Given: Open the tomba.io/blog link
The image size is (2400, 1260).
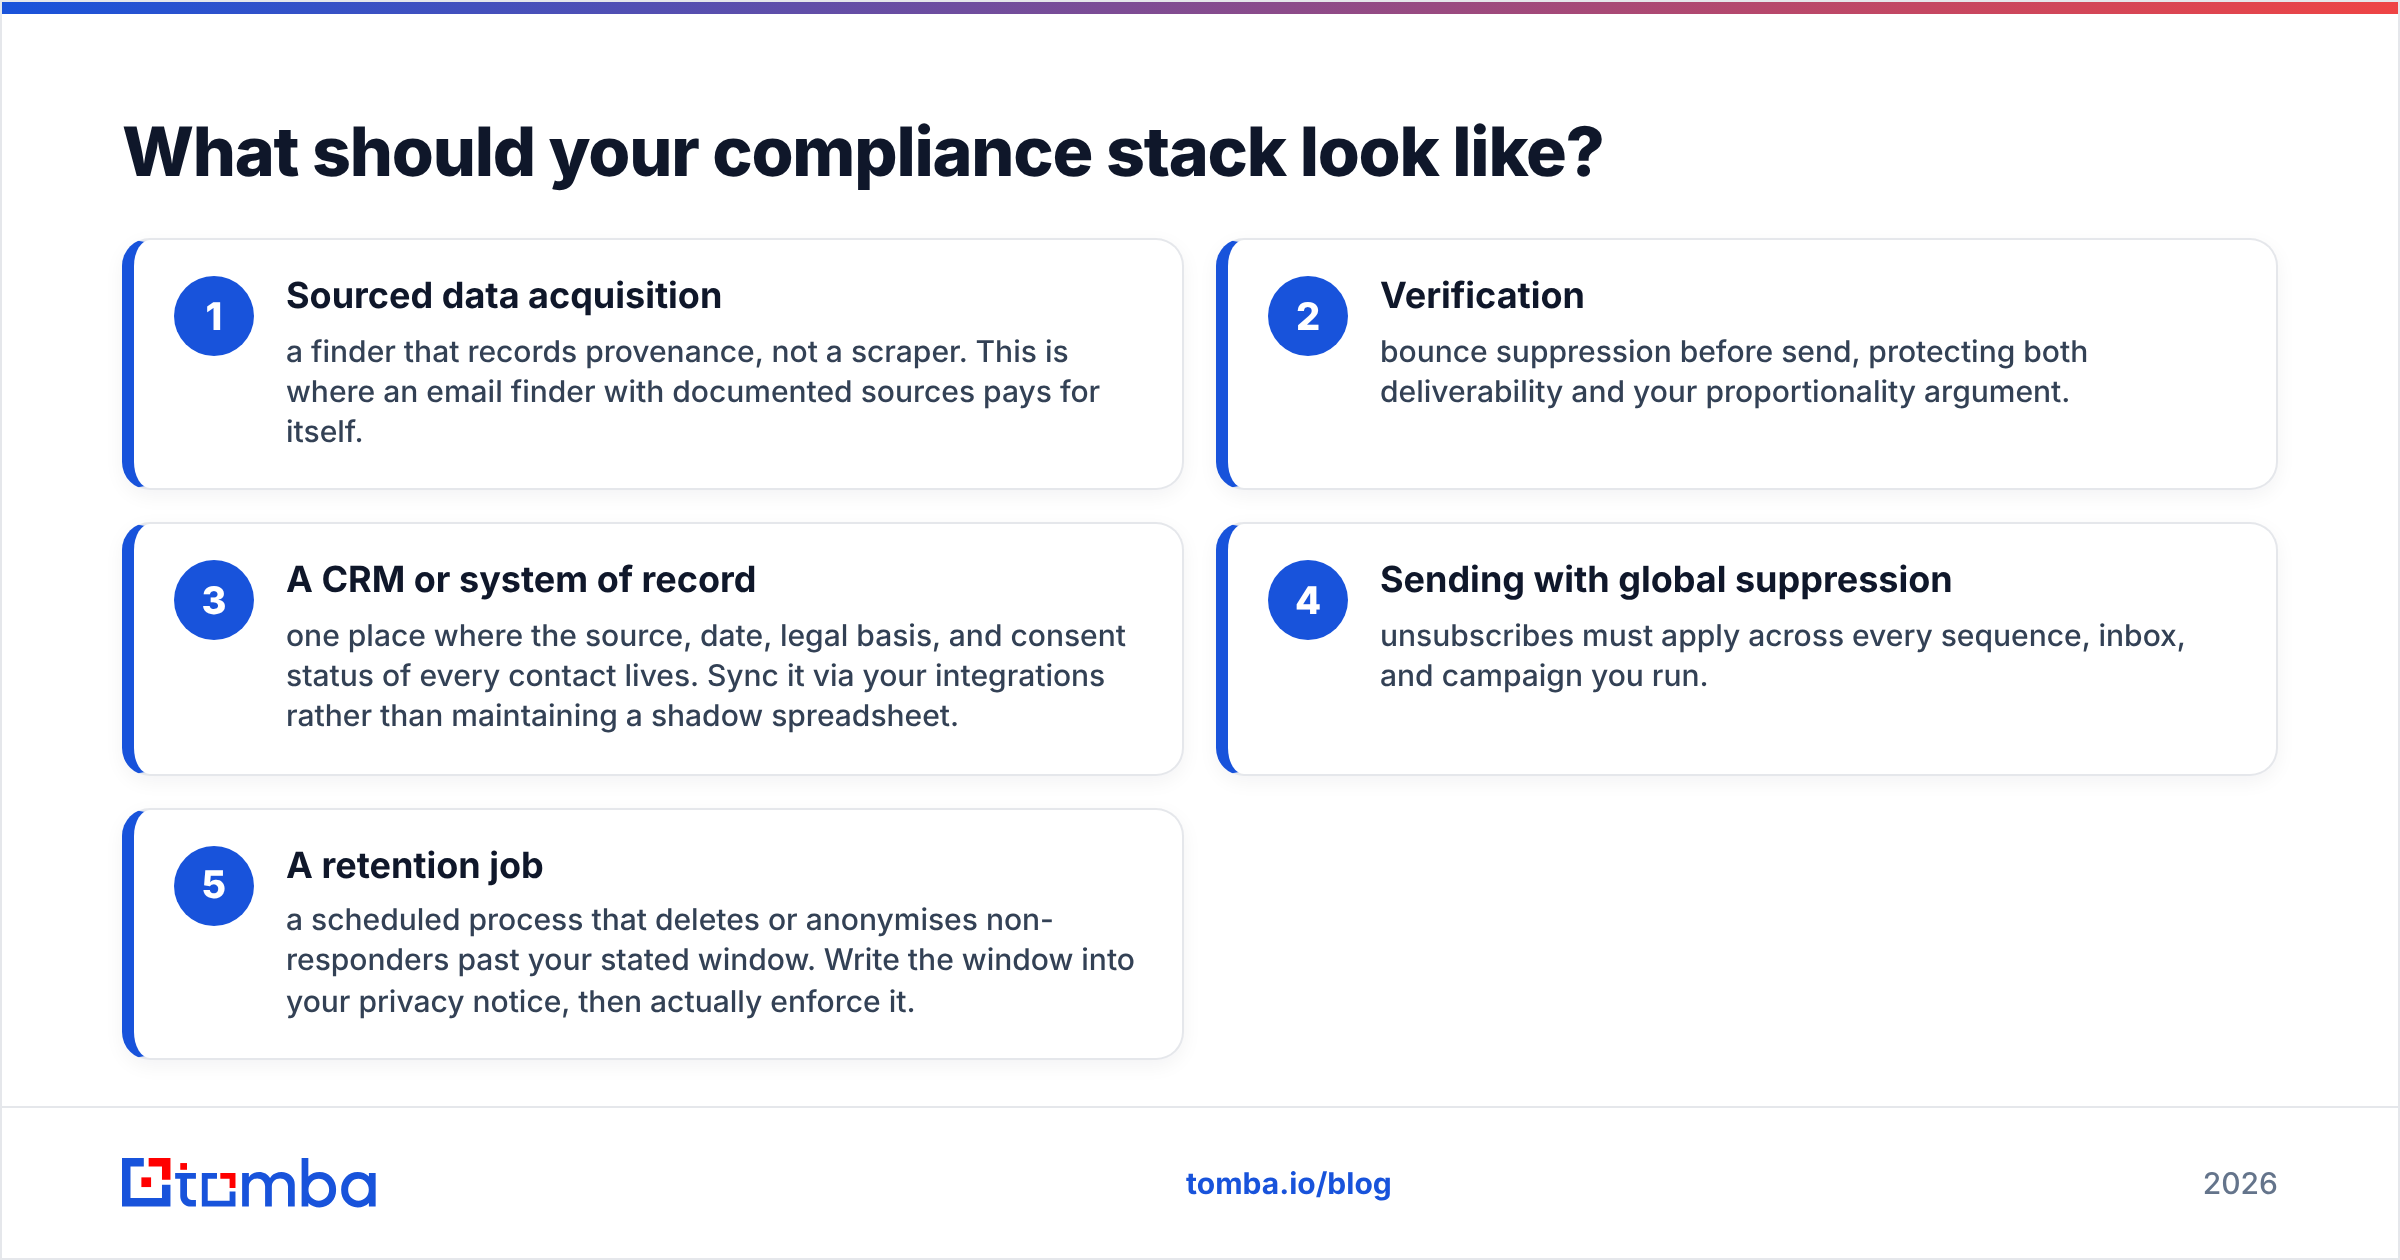Looking at the screenshot, I should [1288, 1184].
